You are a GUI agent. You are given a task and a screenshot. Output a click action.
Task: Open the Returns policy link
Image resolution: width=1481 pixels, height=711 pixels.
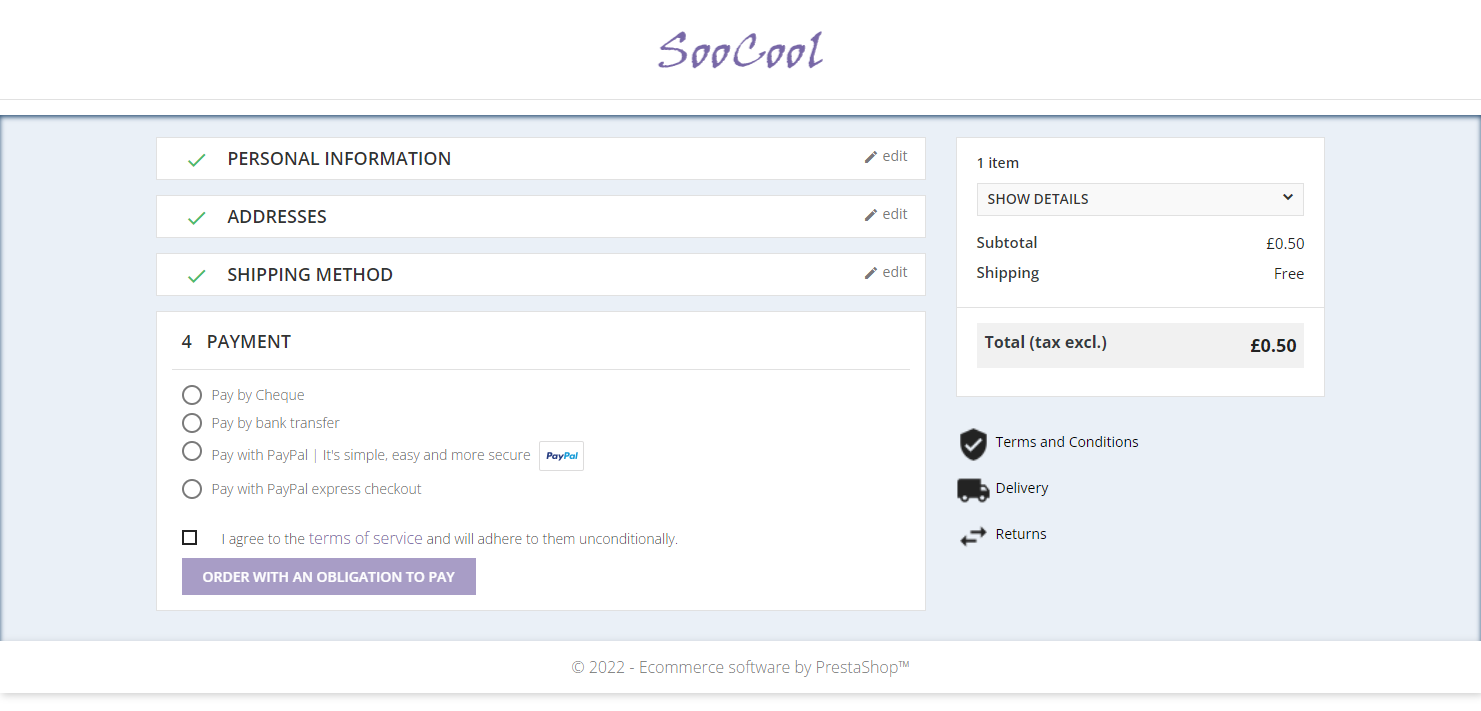1021,534
